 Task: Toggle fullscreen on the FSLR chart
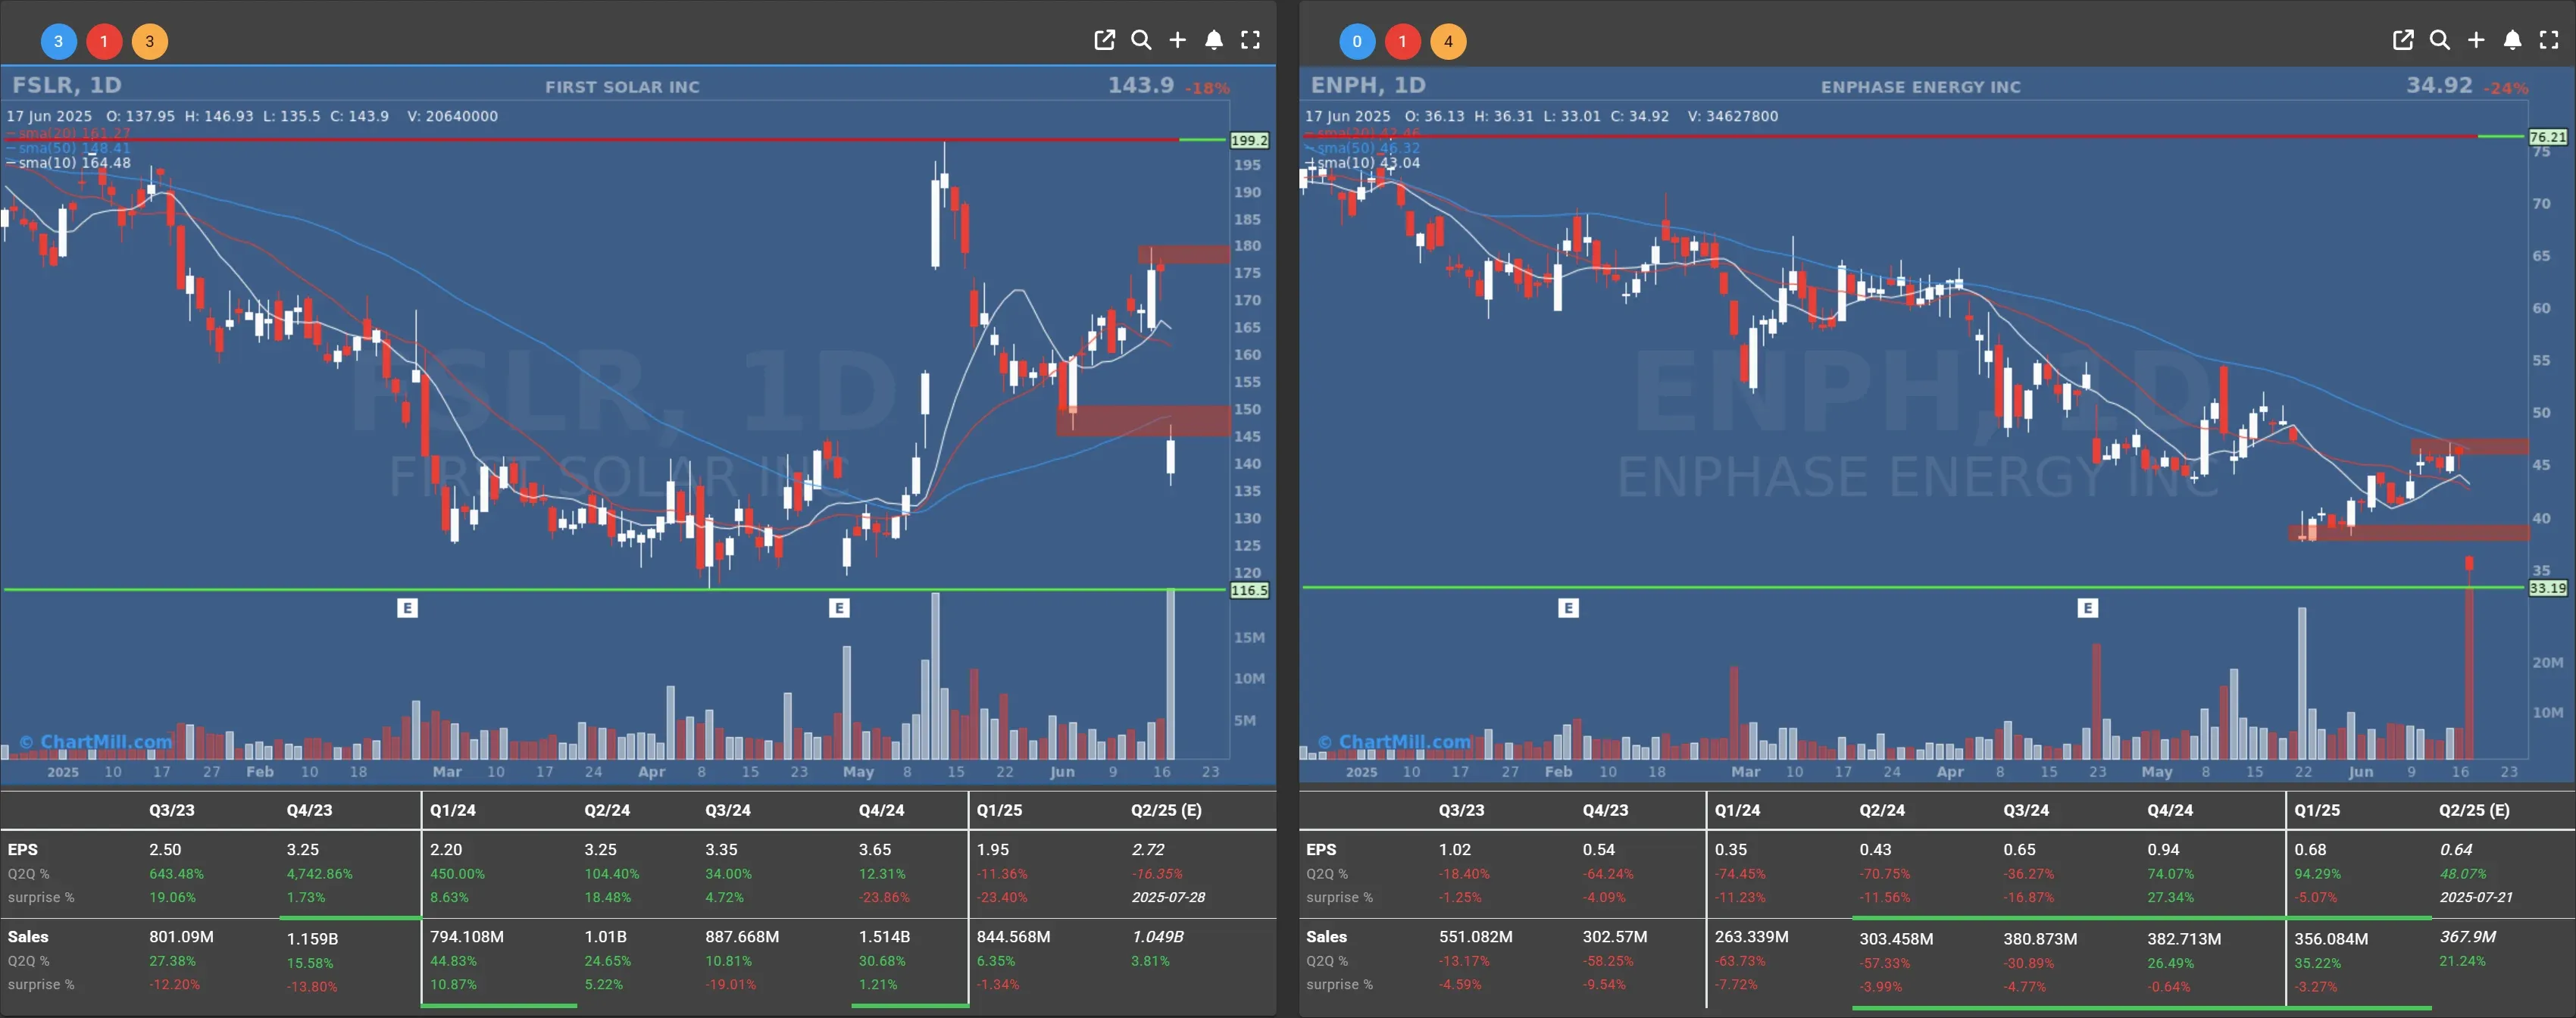point(1250,40)
